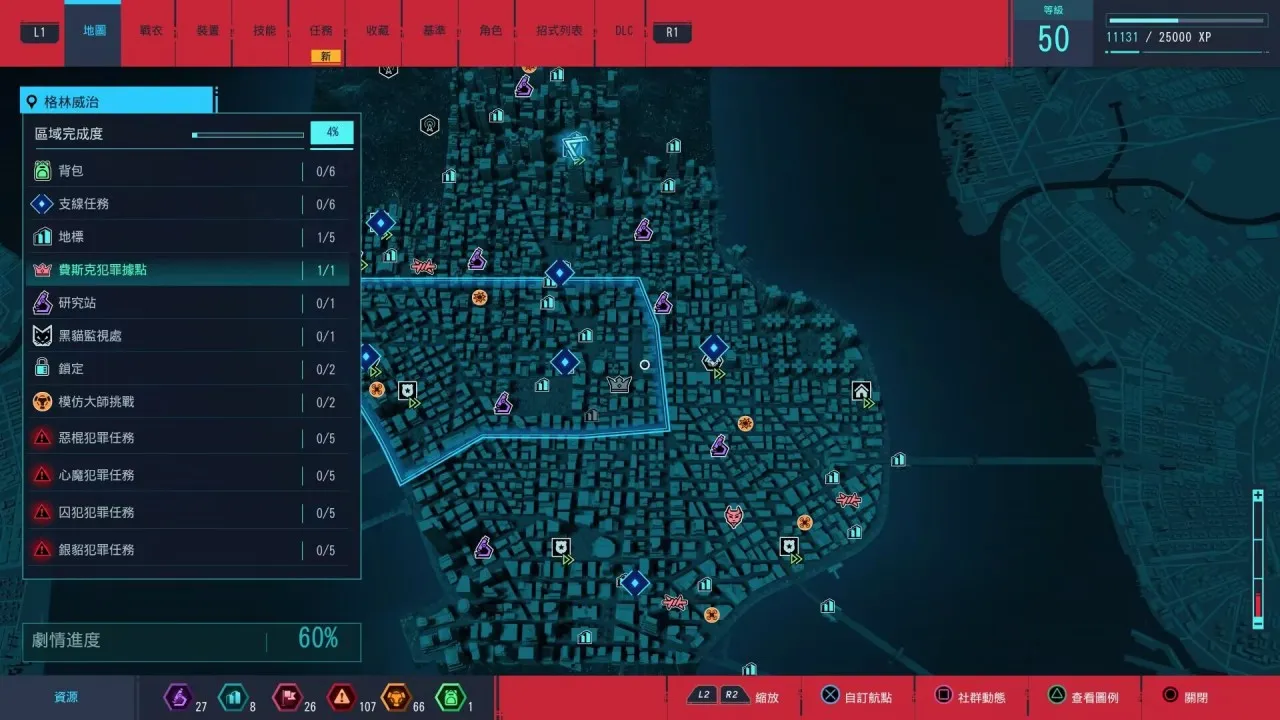1280x720 pixels.
Task: Select the 囚犯犯罪任務 row
Action: 186,512
